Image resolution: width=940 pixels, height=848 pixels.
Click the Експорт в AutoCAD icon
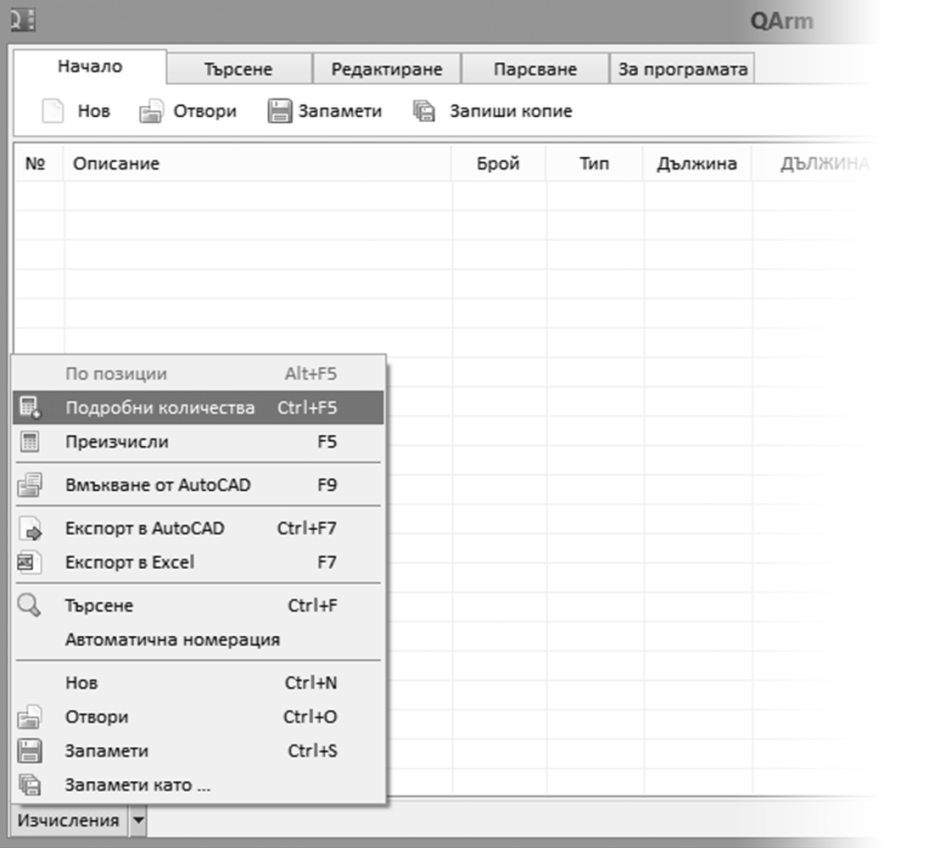[30, 529]
